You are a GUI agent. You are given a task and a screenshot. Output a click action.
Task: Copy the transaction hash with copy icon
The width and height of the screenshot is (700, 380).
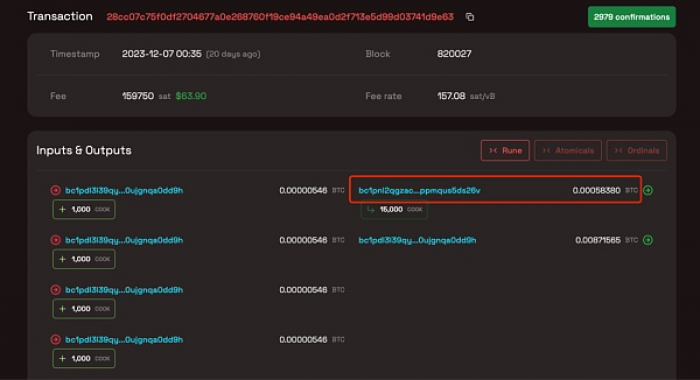pos(470,17)
